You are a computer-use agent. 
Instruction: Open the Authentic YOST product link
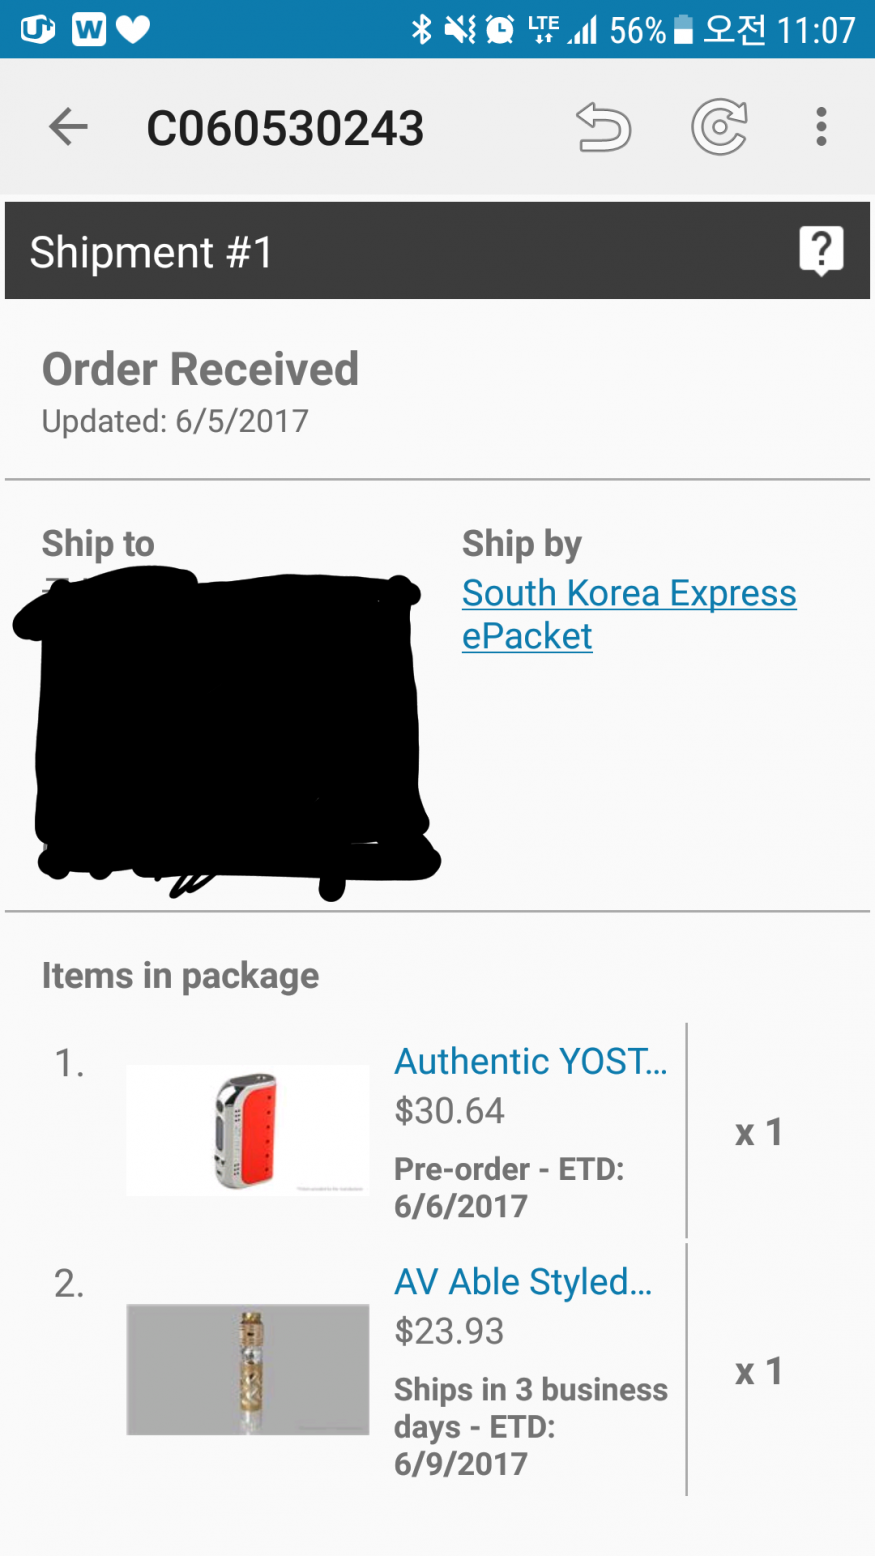pyautogui.click(x=530, y=1061)
